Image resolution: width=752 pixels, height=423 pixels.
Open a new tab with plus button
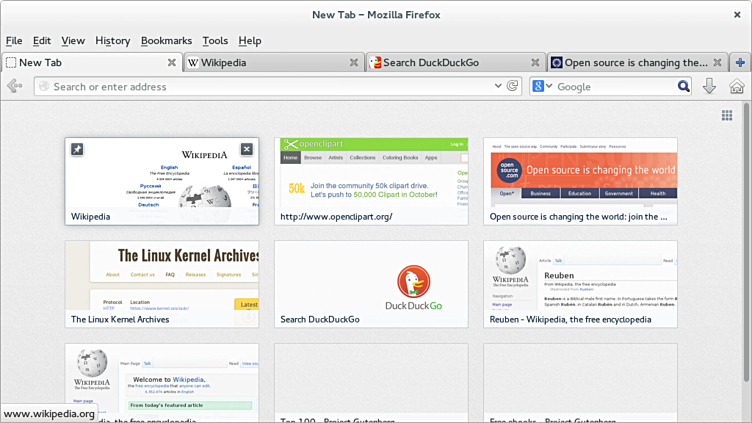point(739,62)
